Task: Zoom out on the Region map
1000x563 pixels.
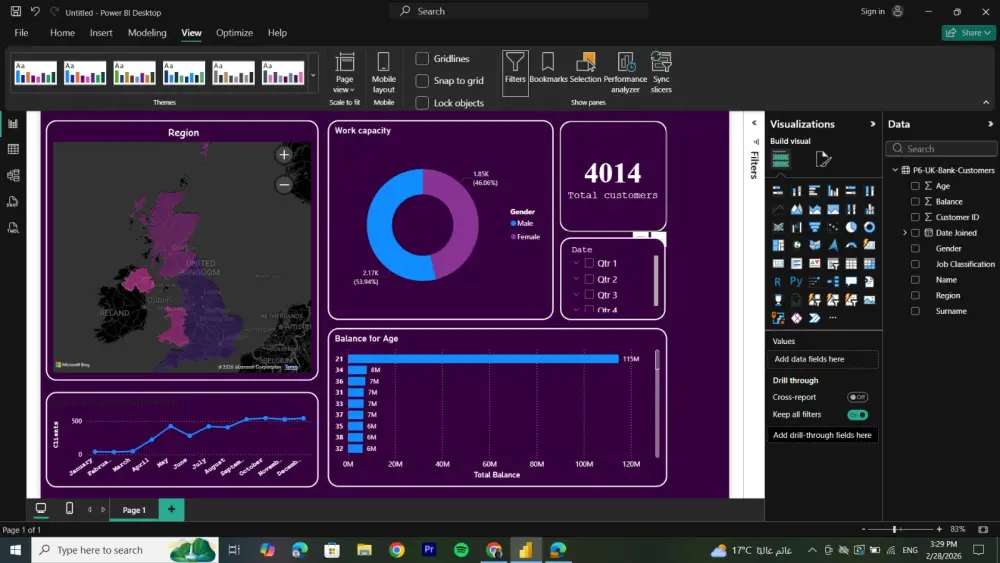Action: [284, 185]
